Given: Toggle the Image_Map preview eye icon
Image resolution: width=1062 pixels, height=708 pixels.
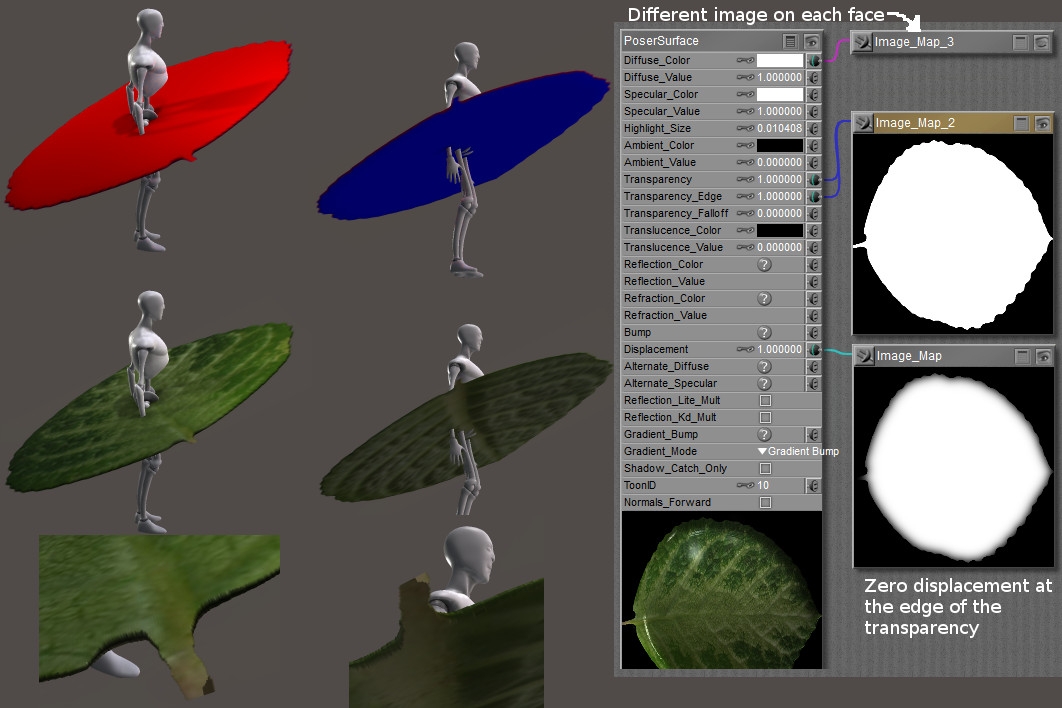Looking at the screenshot, I should pos(1044,356).
